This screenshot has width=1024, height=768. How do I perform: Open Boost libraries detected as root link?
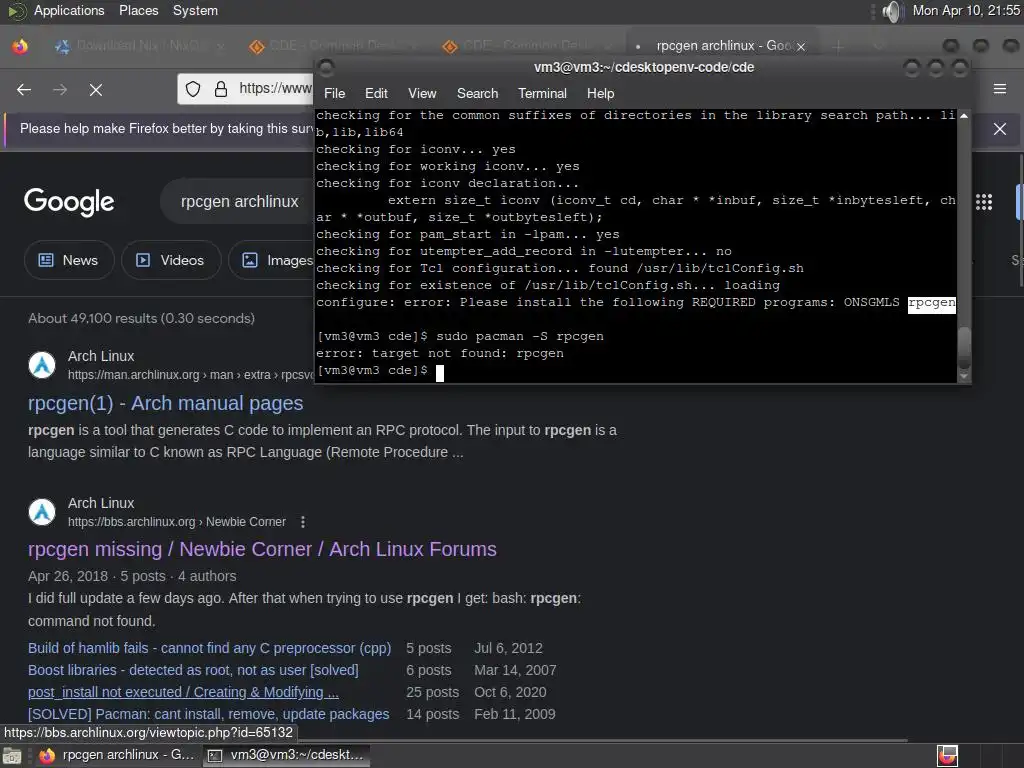click(x=193, y=670)
